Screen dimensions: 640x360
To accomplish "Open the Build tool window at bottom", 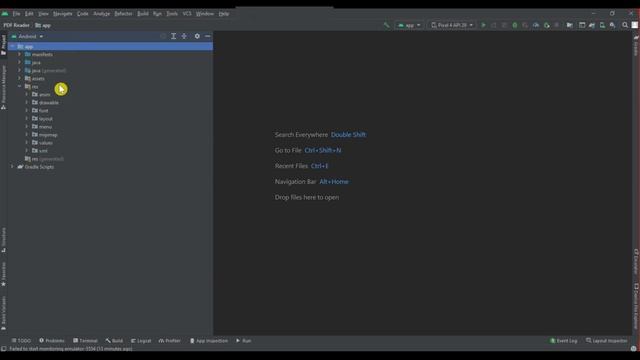I will click(114, 341).
